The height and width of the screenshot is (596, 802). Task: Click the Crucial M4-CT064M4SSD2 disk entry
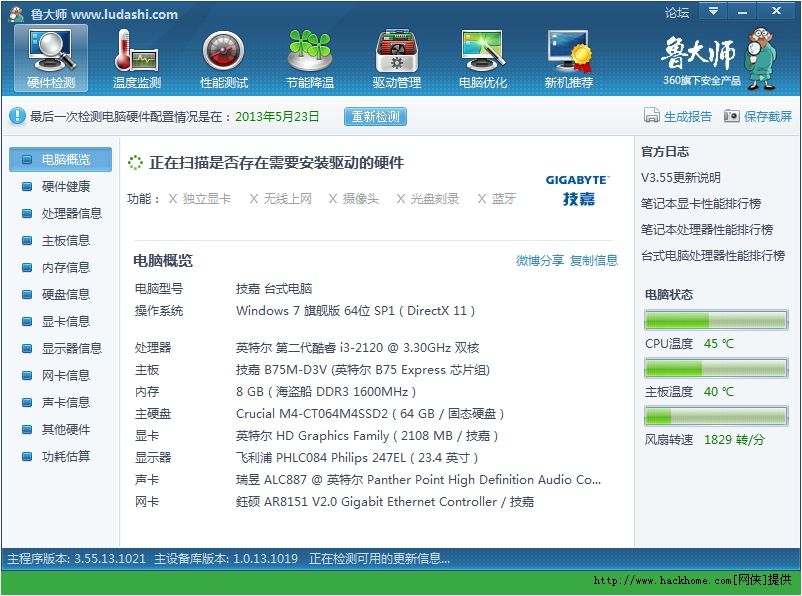370,414
